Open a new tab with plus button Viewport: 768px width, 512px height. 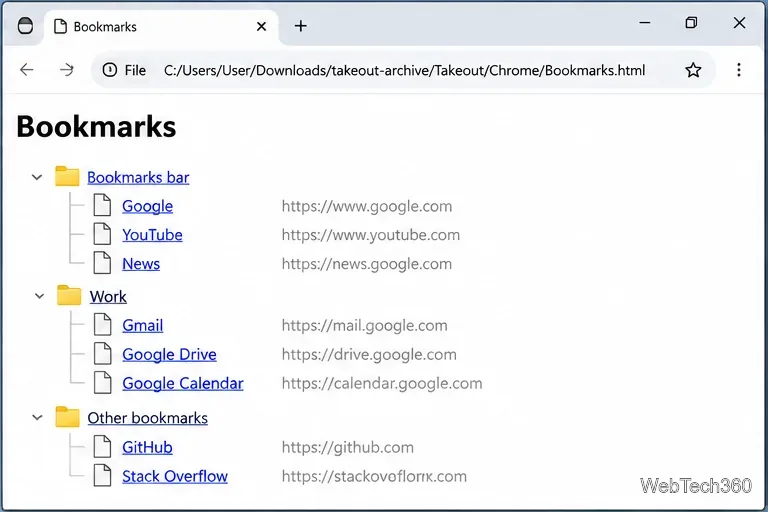point(301,26)
